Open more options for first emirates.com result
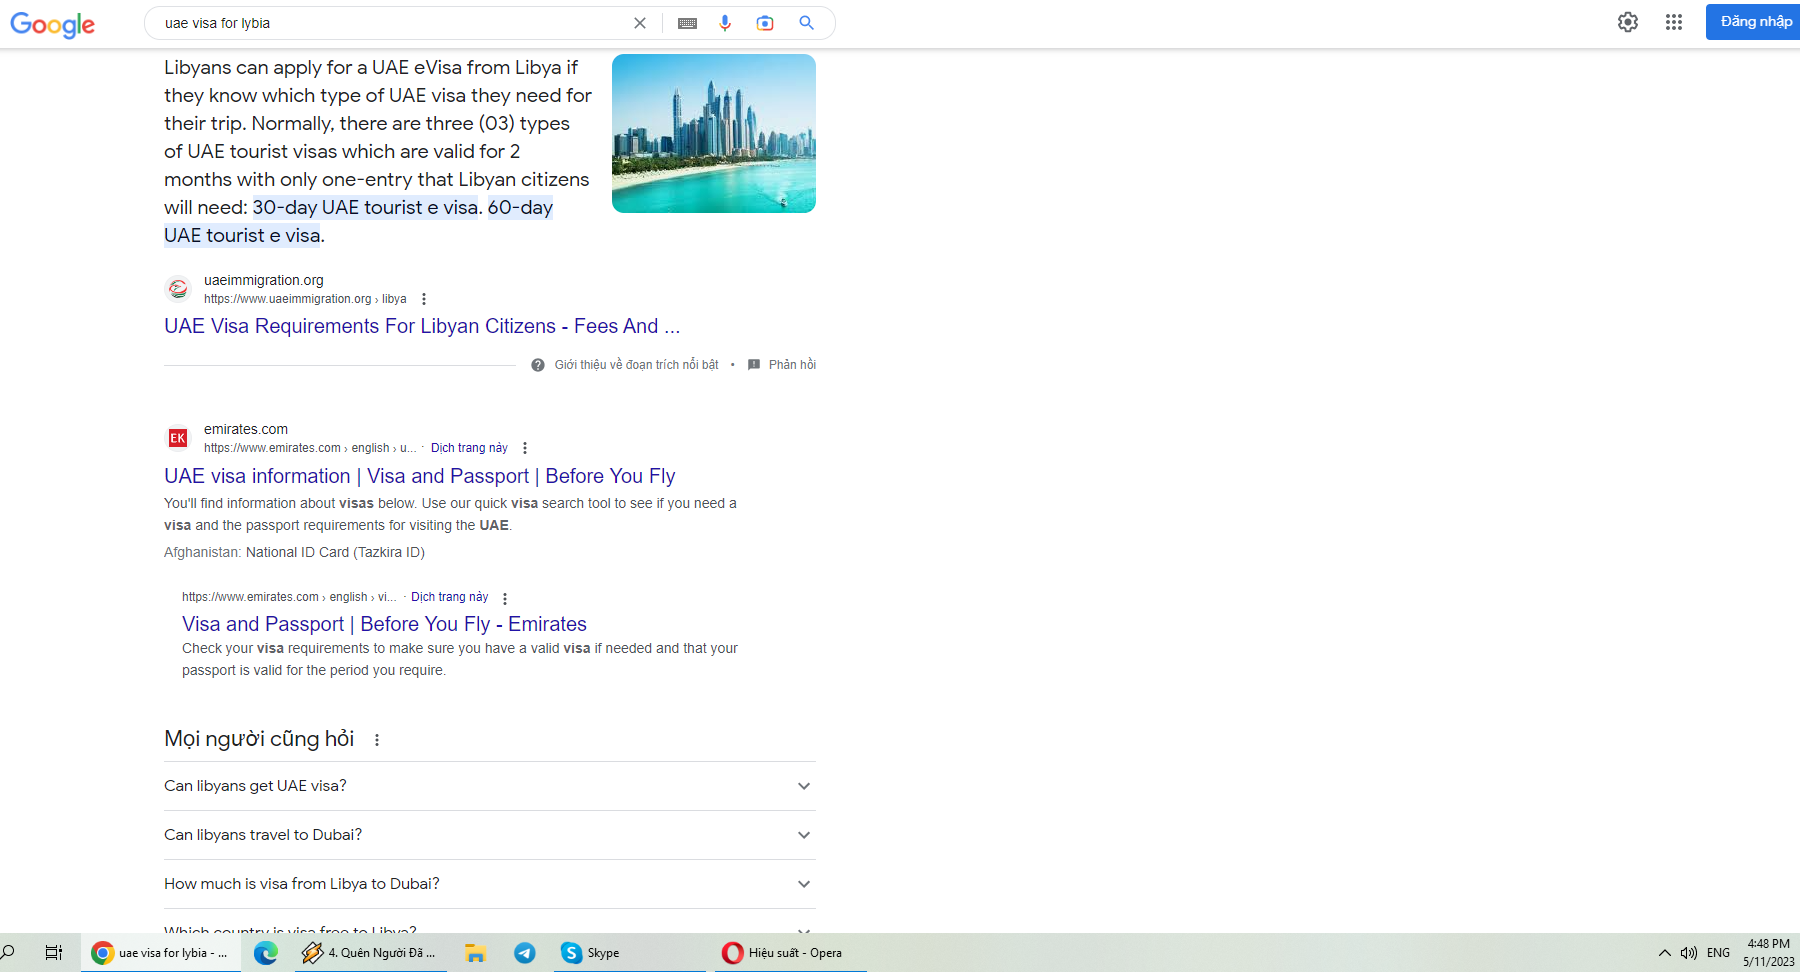 click(525, 448)
